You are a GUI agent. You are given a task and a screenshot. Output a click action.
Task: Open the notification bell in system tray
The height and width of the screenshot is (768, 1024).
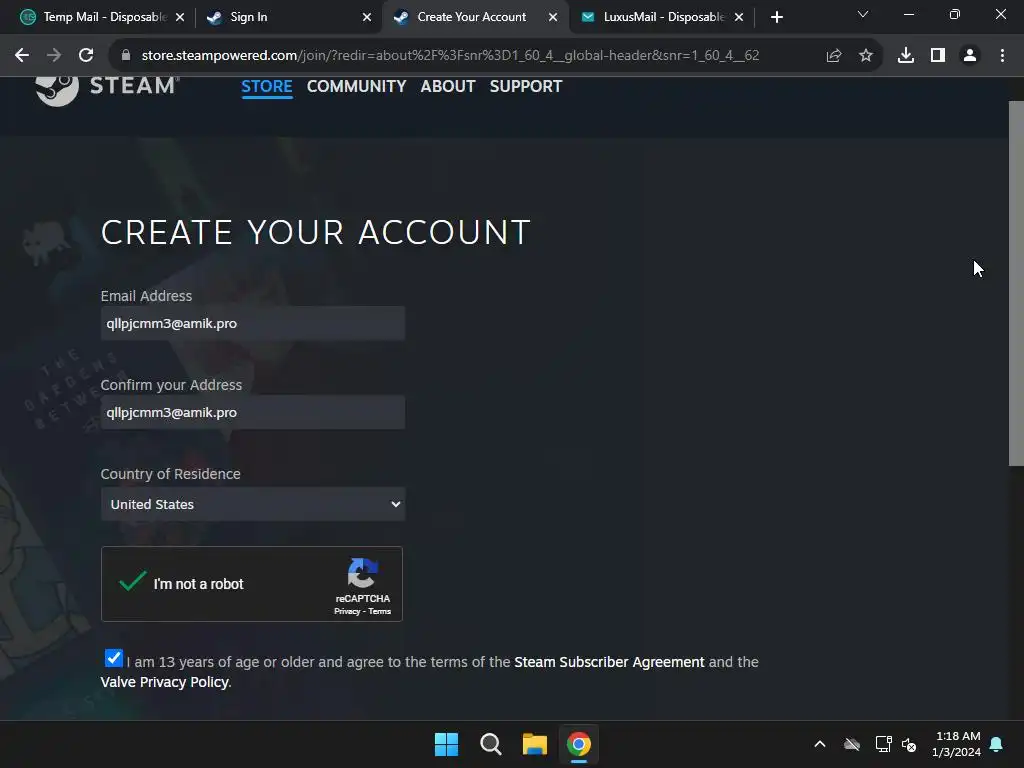click(997, 744)
